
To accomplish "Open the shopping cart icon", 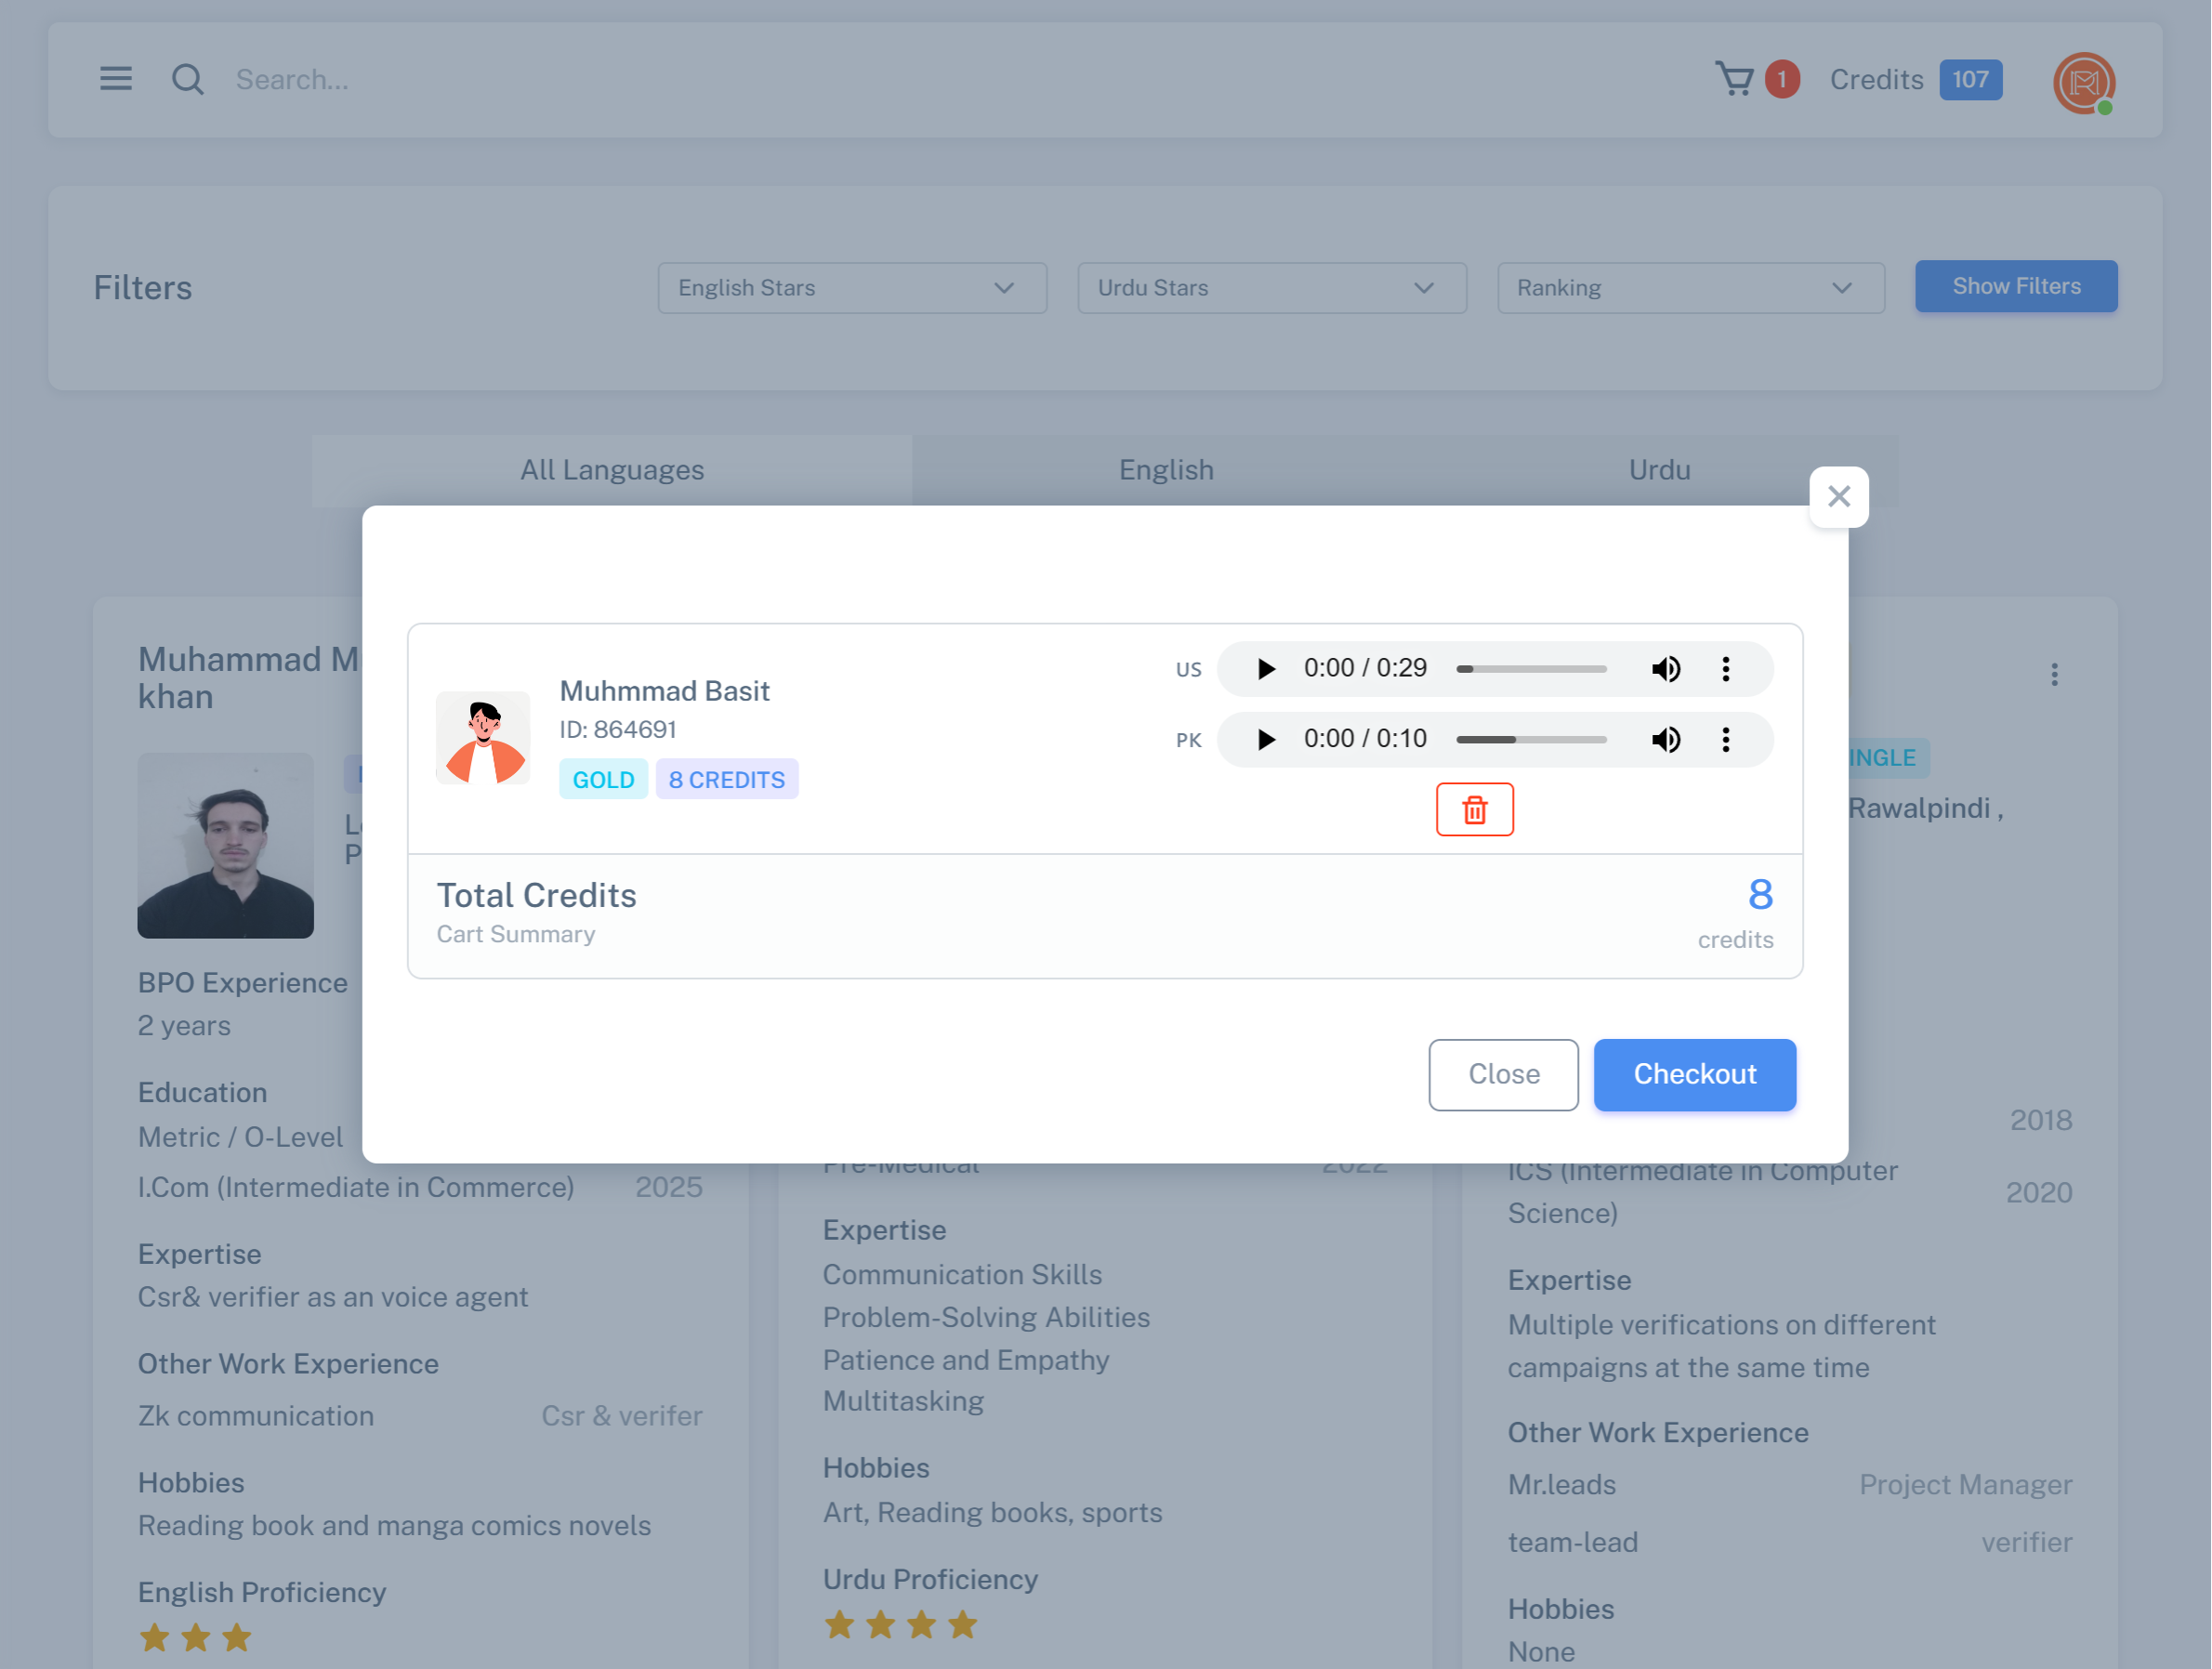I will (1734, 79).
